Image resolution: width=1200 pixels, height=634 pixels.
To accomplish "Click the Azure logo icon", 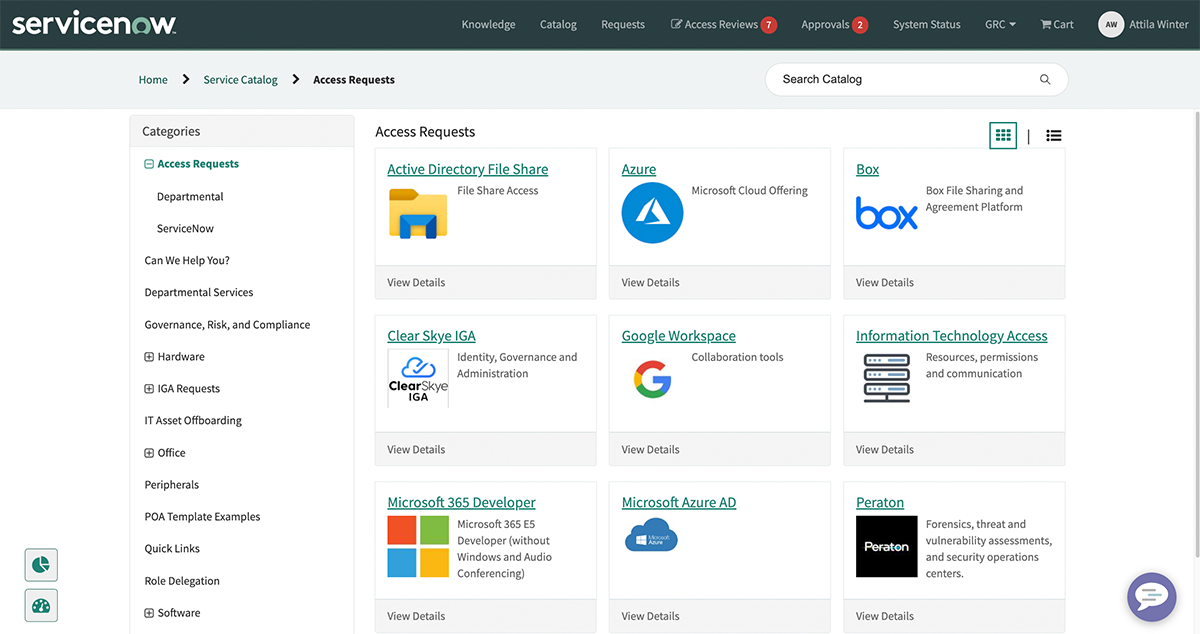I will click(652, 212).
